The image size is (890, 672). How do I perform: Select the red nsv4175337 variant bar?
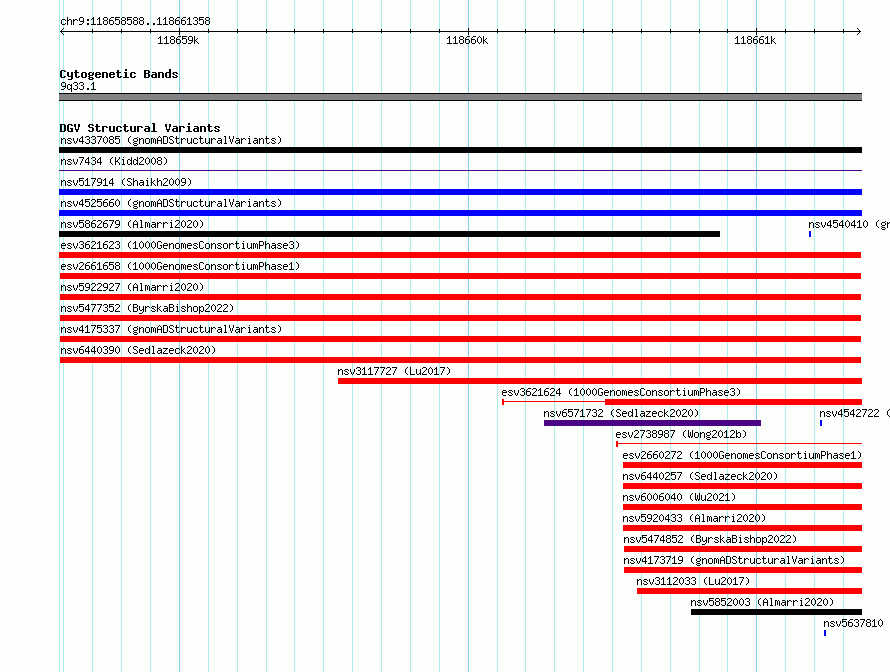[460, 339]
